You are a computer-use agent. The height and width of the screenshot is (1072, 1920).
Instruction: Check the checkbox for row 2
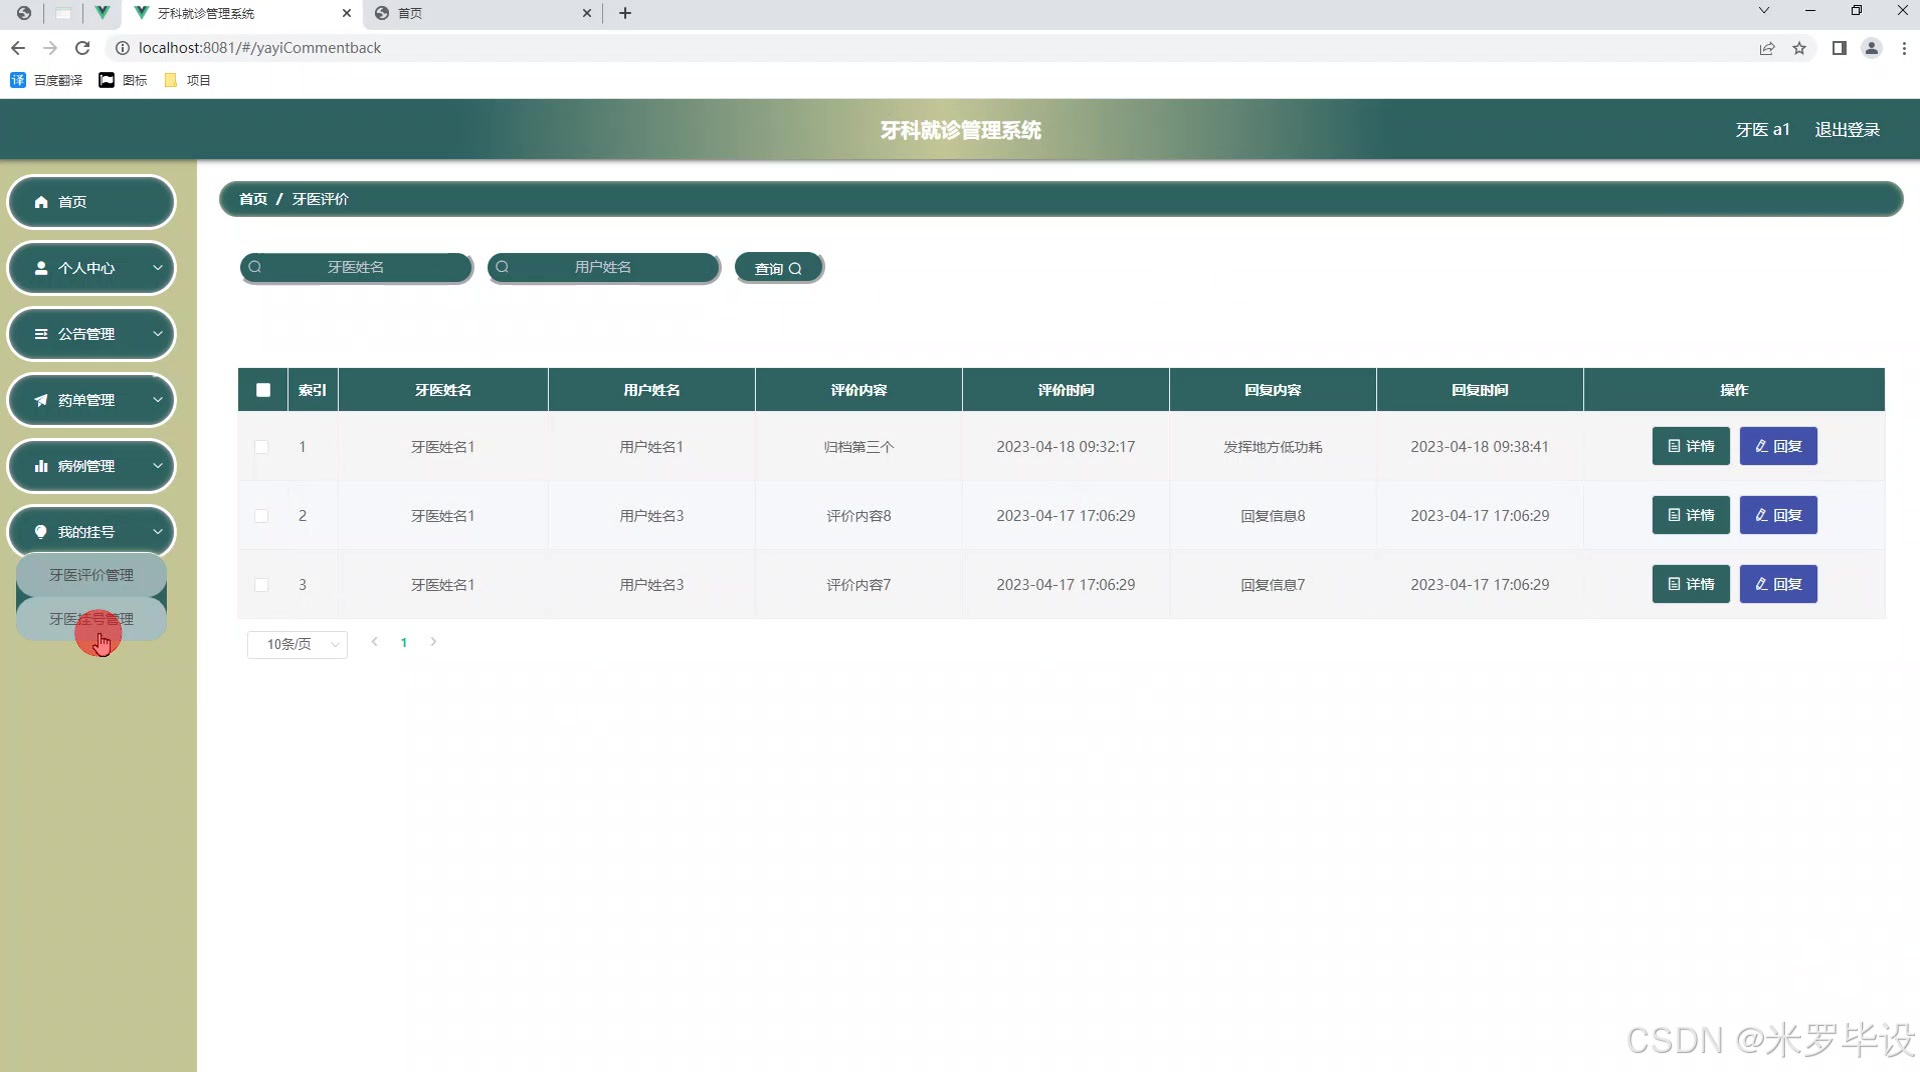pos(261,516)
